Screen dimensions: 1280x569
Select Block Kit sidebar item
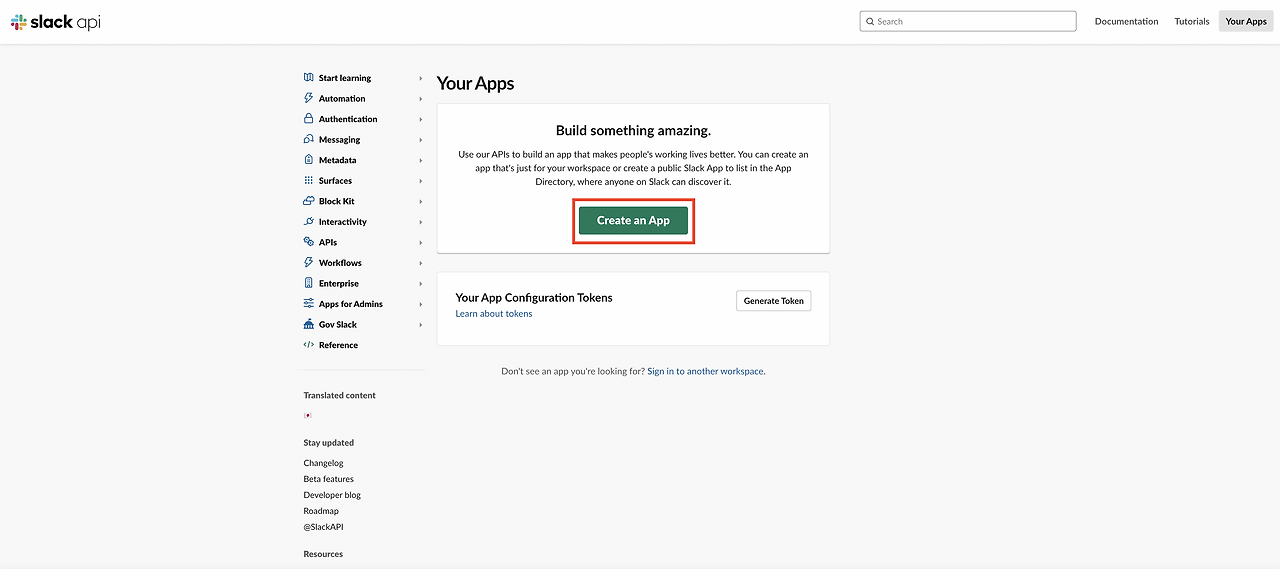pos(337,201)
